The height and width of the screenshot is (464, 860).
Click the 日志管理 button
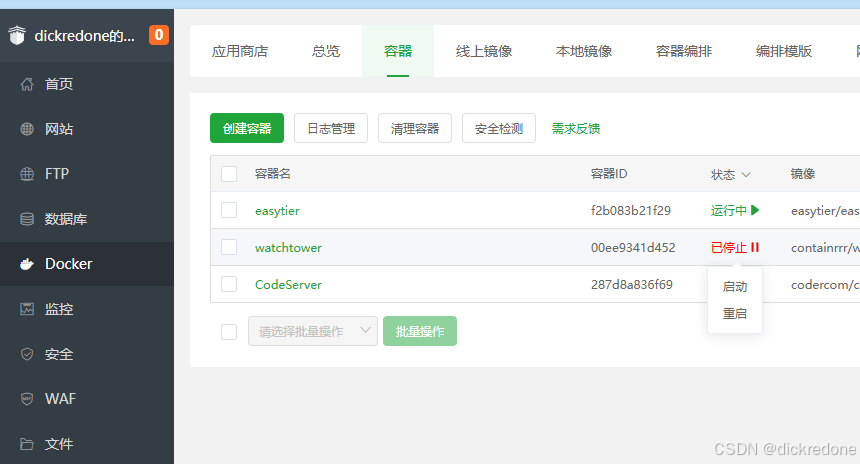pos(331,128)
